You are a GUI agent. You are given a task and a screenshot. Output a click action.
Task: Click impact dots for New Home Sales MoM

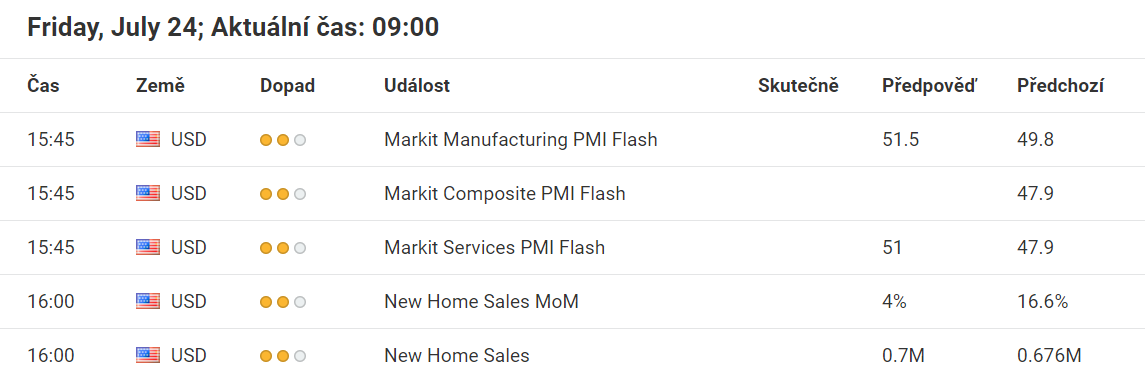coord(283,303)
